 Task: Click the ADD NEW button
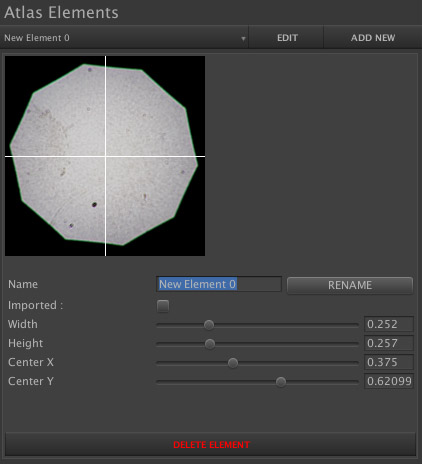[373, 38]
